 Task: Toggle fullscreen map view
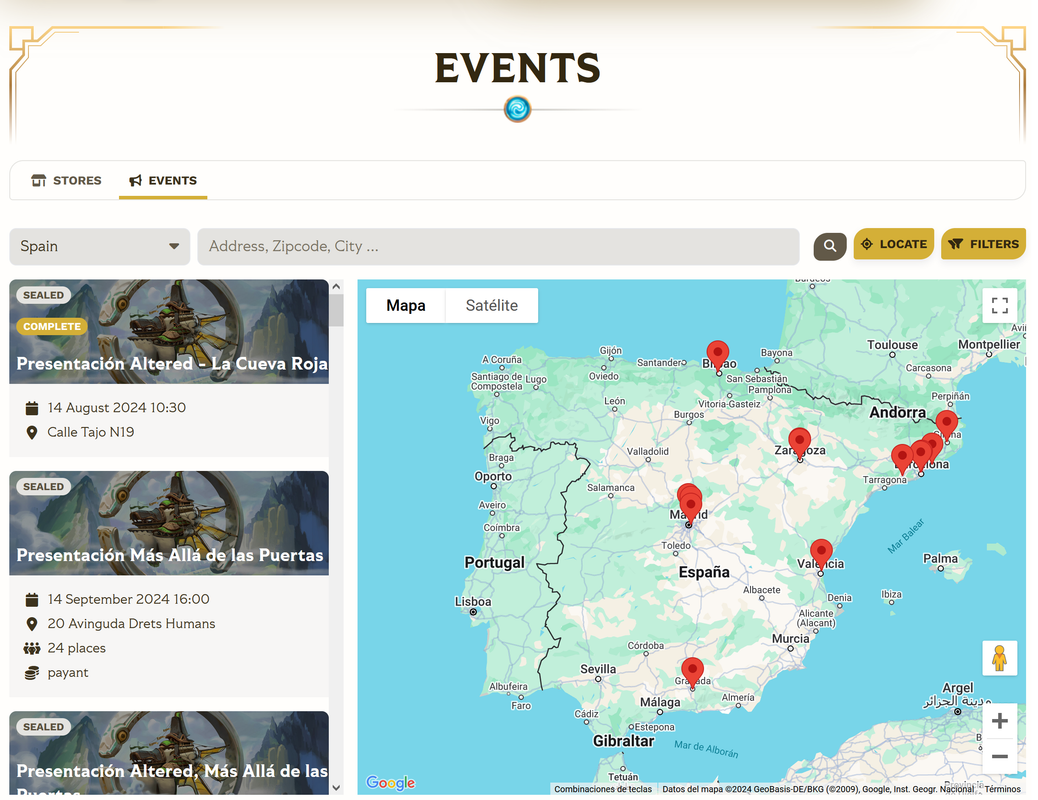(1000, 305)
